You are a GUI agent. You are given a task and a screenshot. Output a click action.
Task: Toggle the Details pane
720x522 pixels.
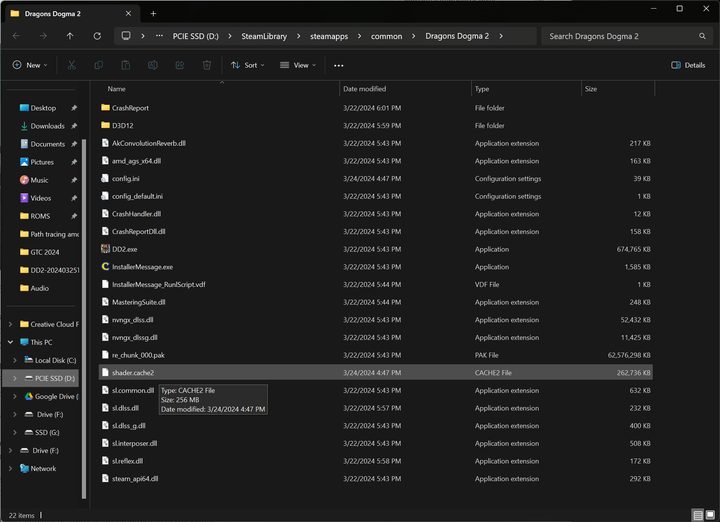(x=688, y=65)
